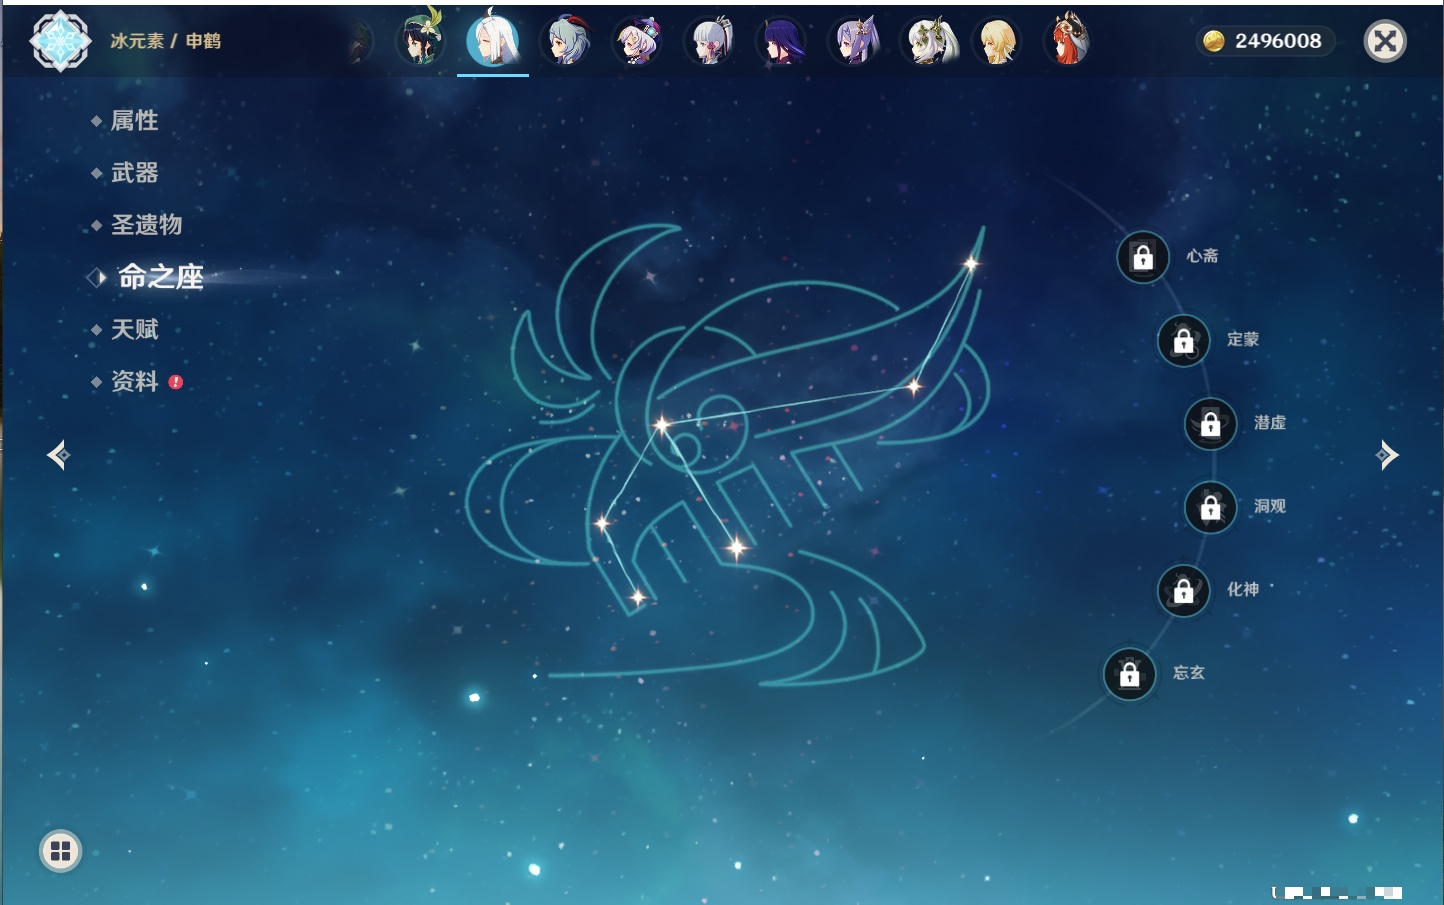Screen dimensions: 1444x905
Task: Go to the 天赋 talents tab
Action: [x=134, y=329]
